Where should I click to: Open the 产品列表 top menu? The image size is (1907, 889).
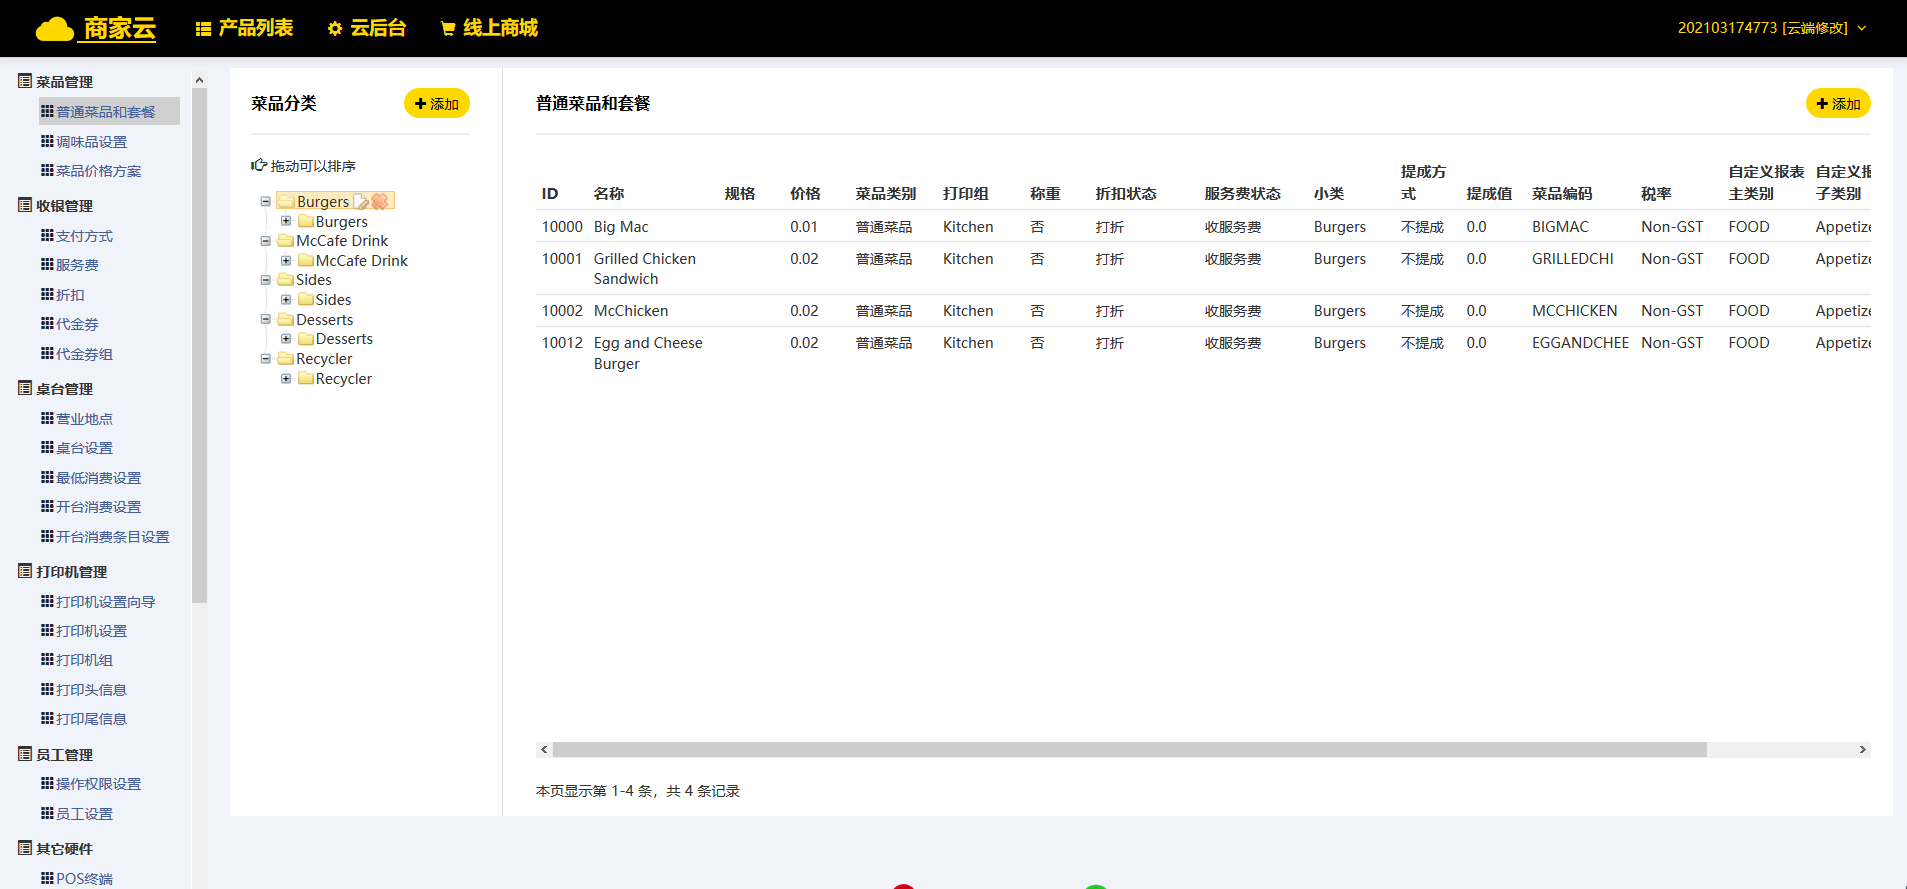pos(244,28)
